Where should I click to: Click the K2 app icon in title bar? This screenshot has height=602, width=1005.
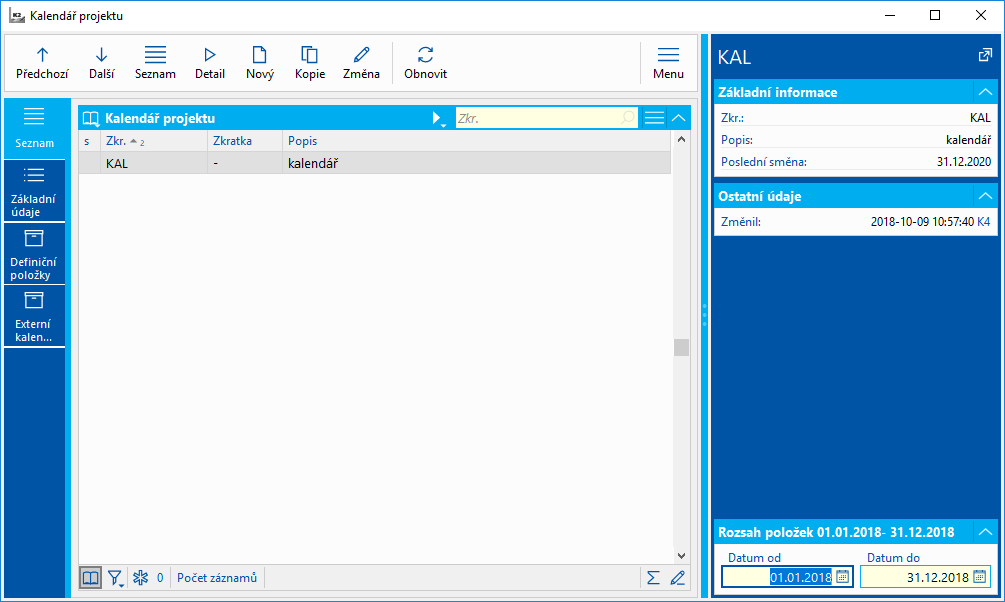coord(17,15)
